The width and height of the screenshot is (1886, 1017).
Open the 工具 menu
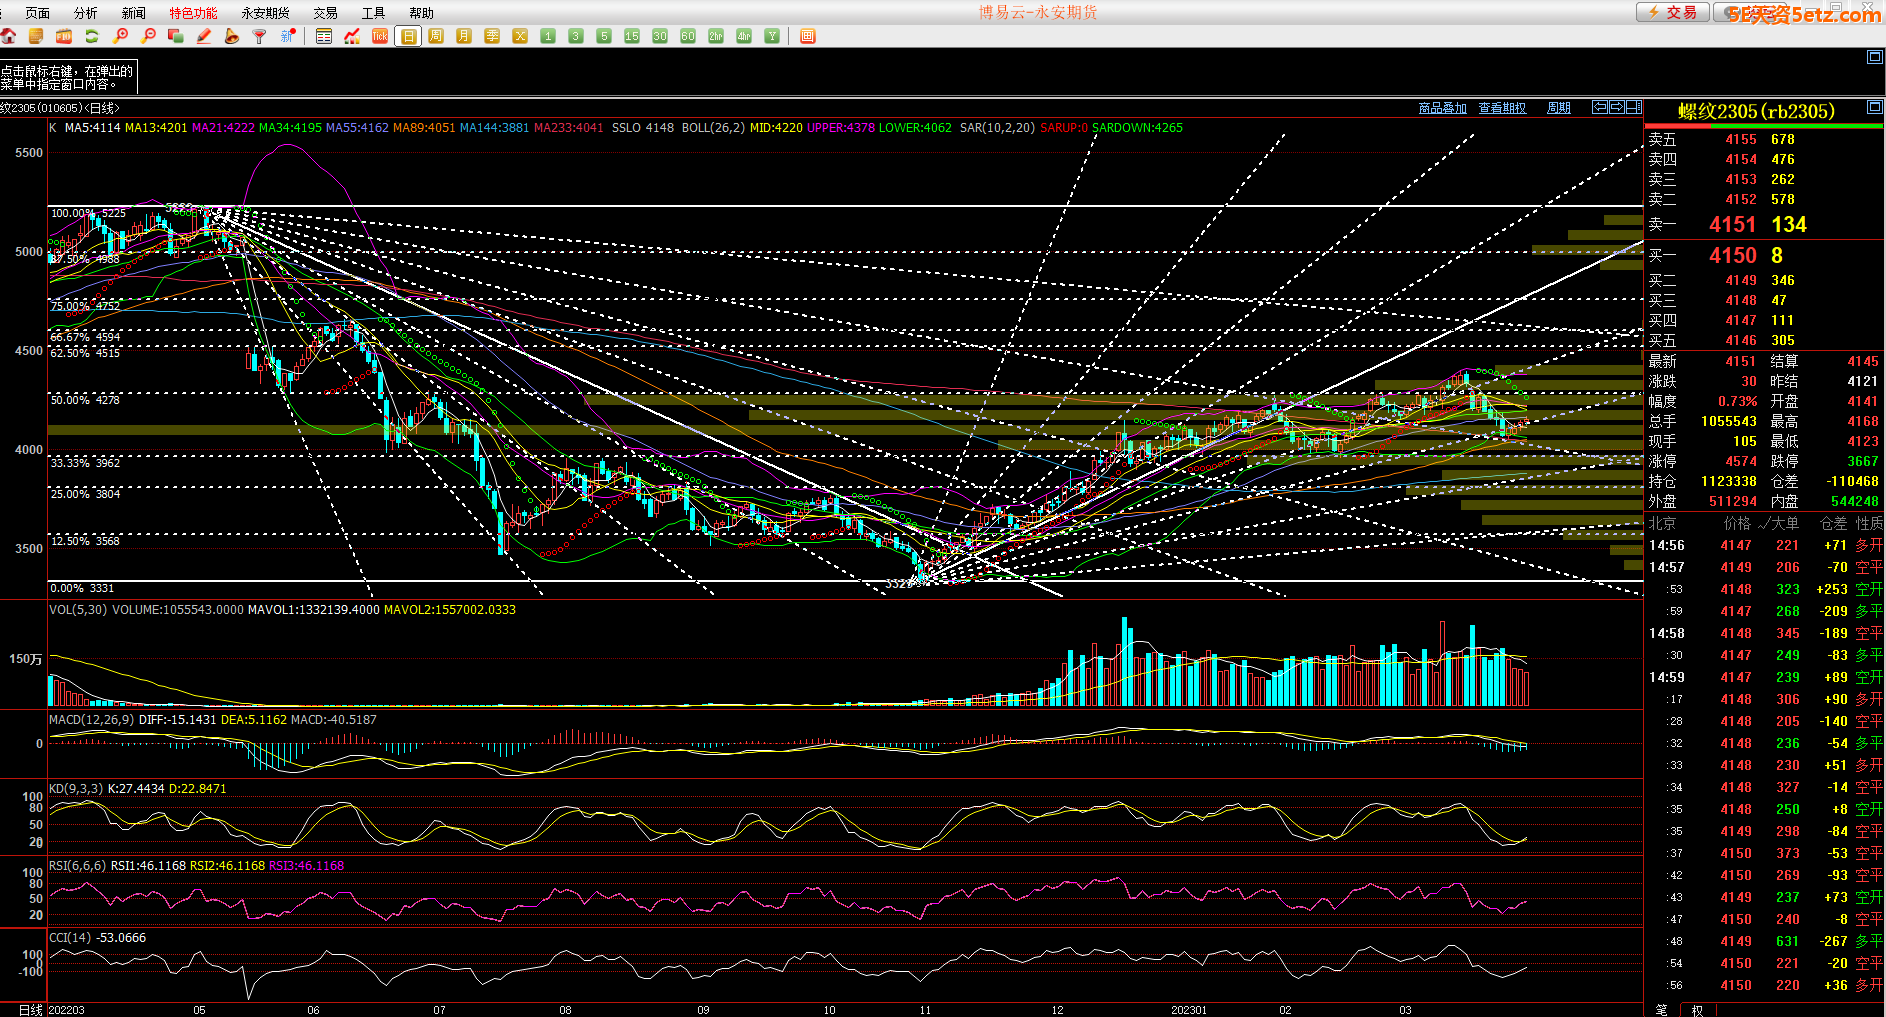(x=373, y=13)
